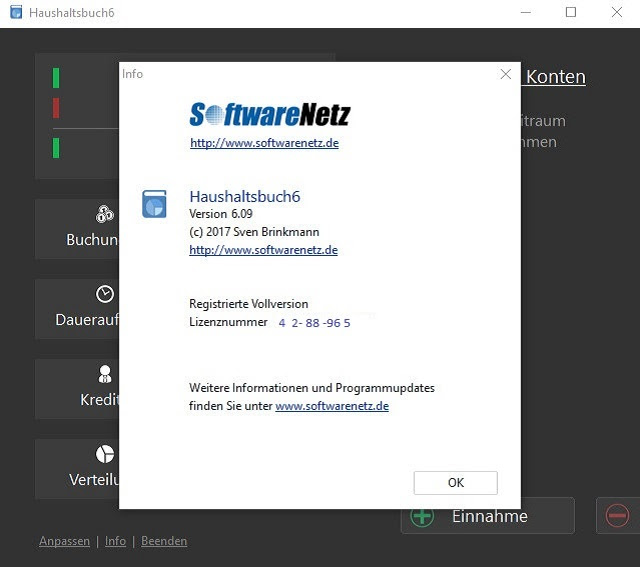Click the Haushaltsbuch6 product title text
Image resolution: width=640 pixels, height=567 pixels.
tap(245, 197)
